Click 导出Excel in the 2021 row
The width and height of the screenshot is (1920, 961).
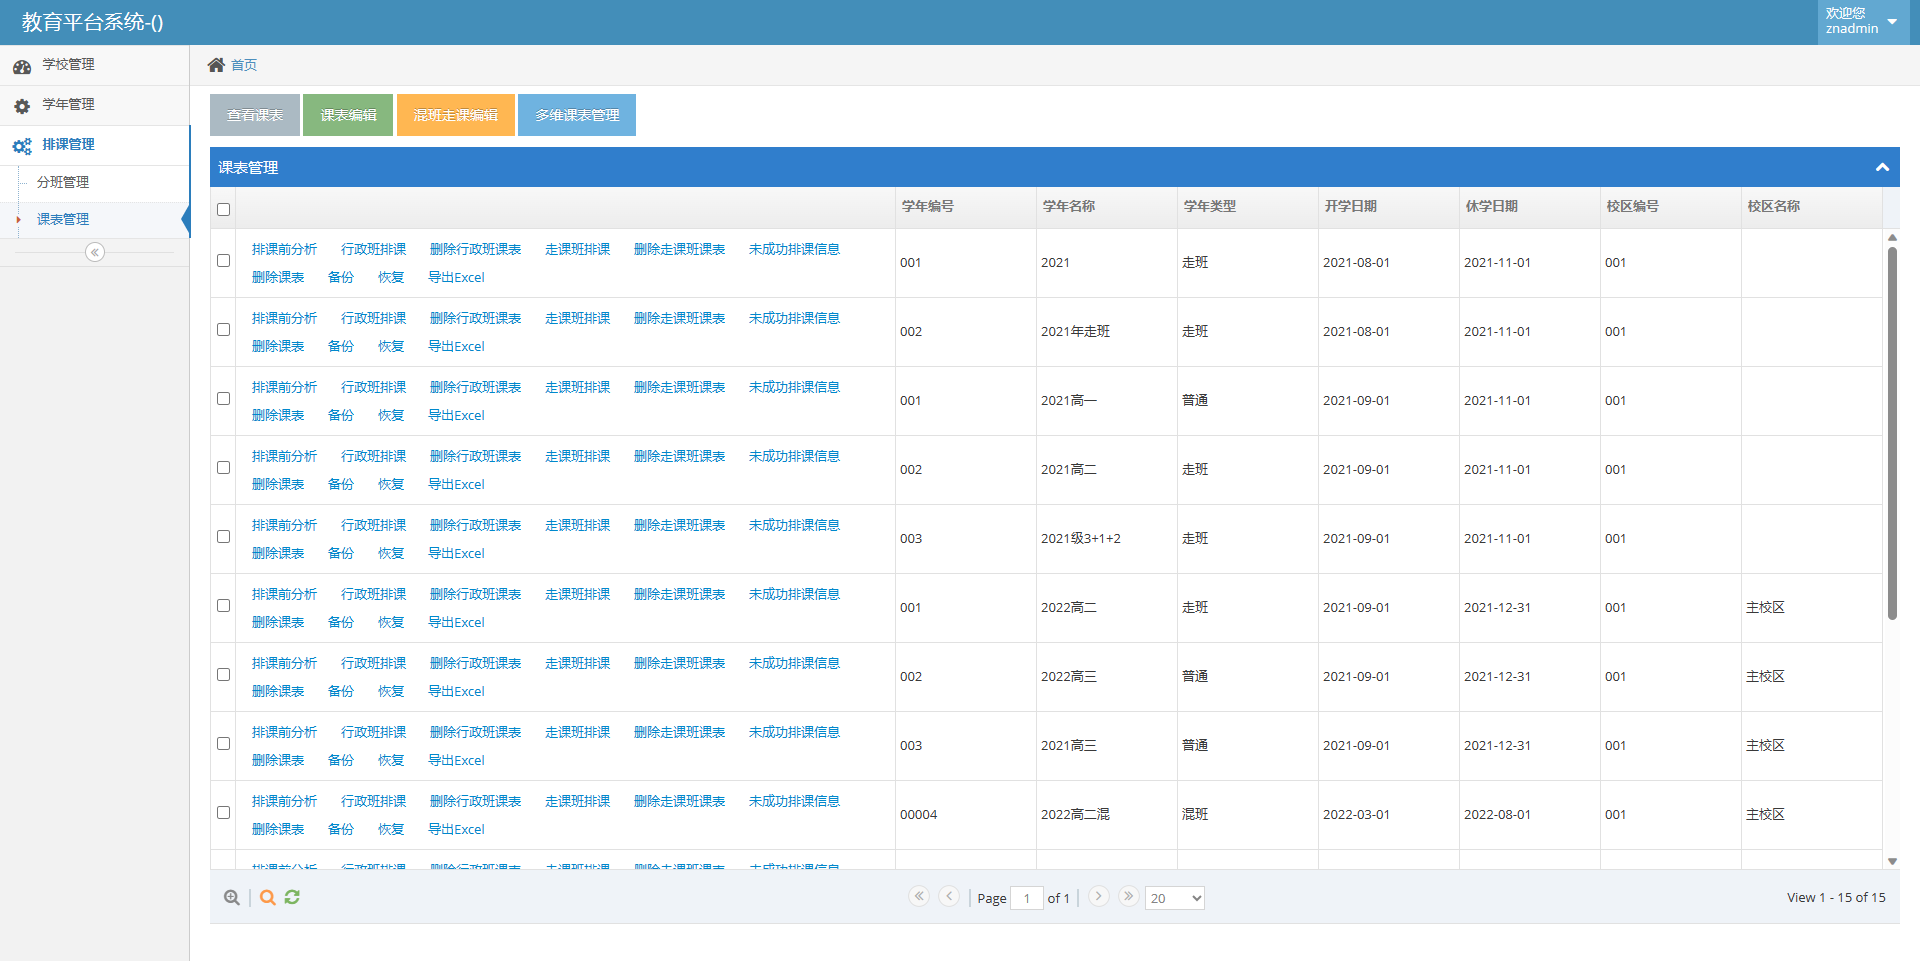tap(456, 277)
